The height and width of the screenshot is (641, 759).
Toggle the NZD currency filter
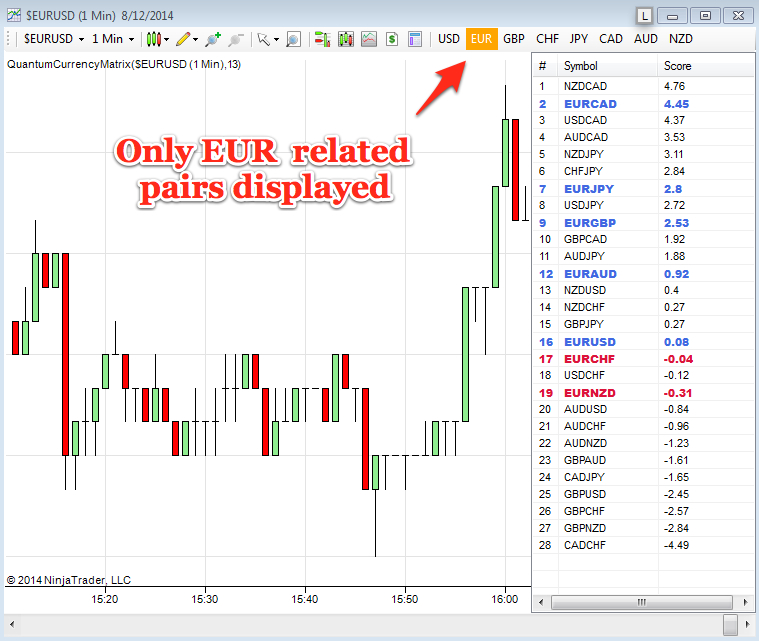pyautogui.click(x=681, y=39)
